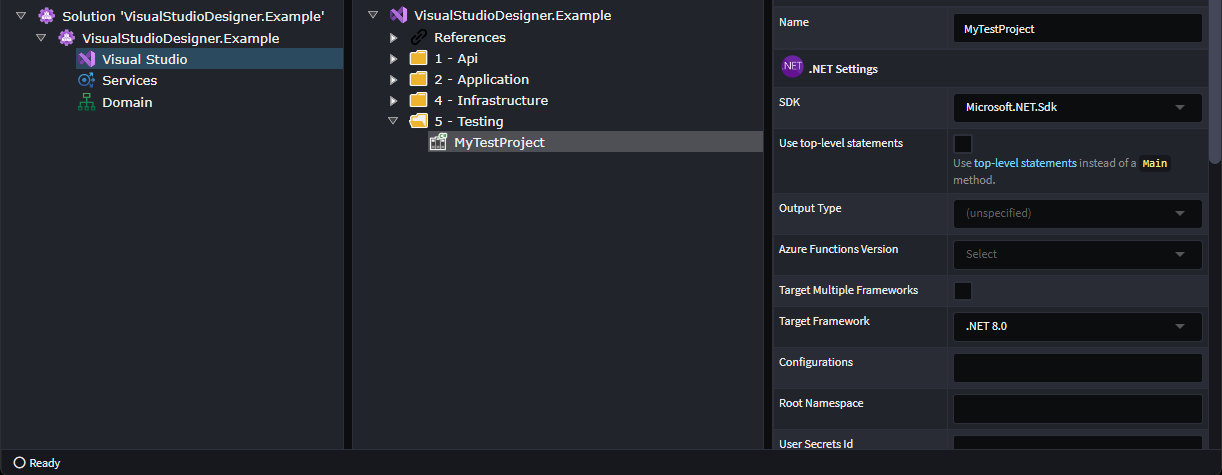Click the References link icon
This screenshot has width=1222, height=475.
click(419, 37)
